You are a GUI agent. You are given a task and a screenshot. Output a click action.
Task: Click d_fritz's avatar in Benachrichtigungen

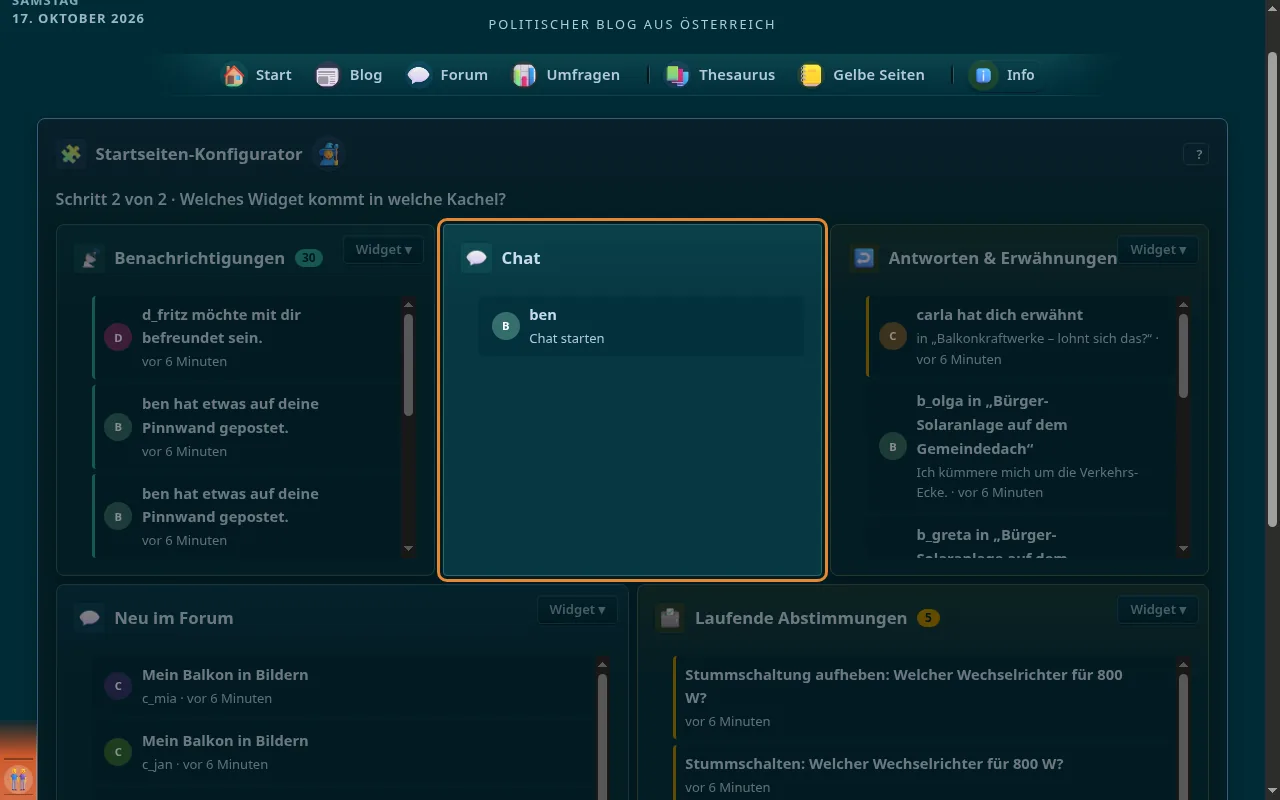[x=118, y=337]
